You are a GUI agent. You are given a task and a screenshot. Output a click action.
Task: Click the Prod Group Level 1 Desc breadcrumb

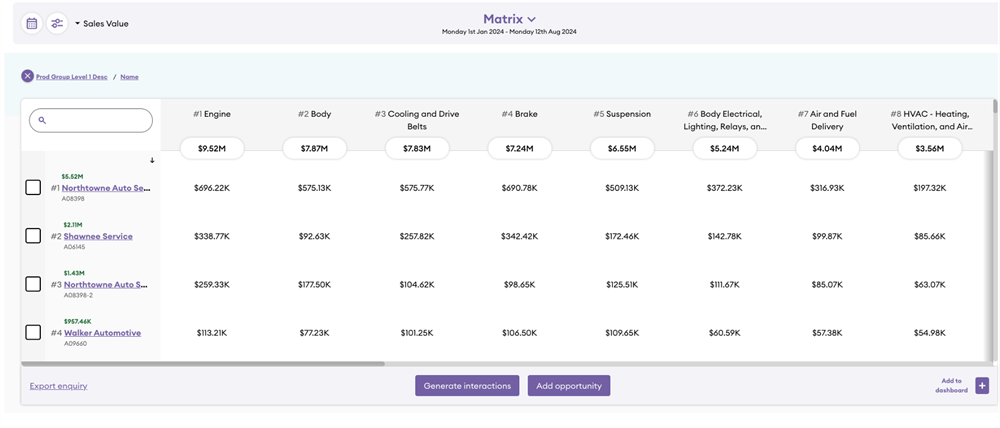pyautogui.click(x=72, y=77)
